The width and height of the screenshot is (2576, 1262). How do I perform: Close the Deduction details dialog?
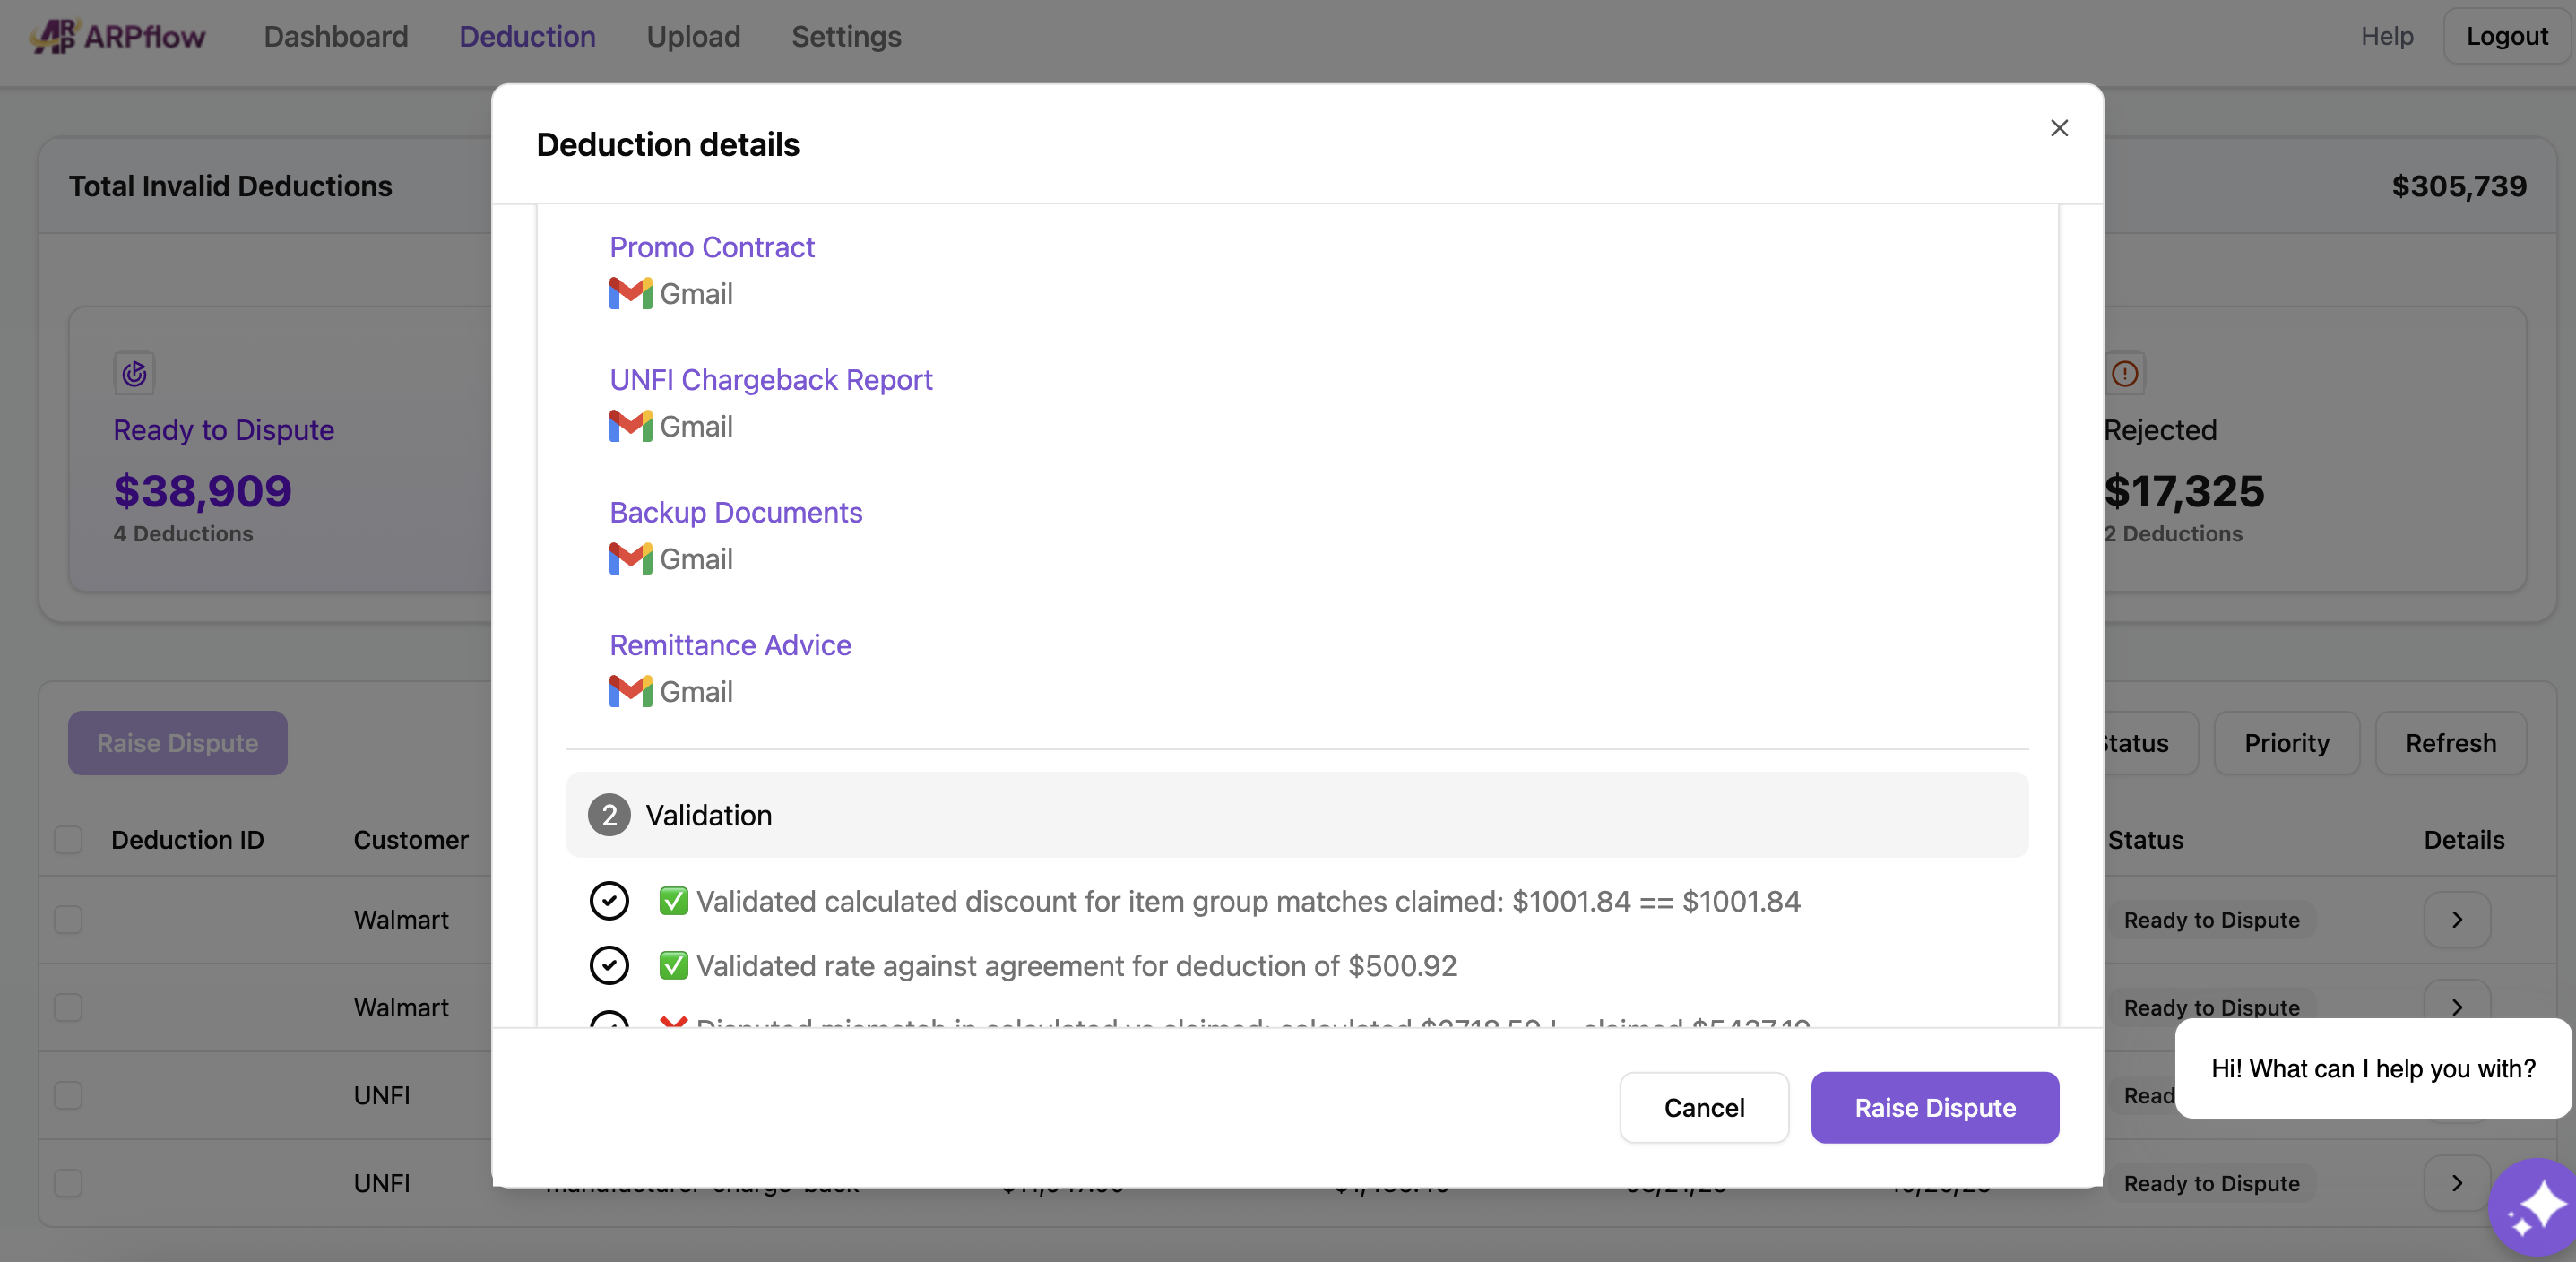[2058, 128]
